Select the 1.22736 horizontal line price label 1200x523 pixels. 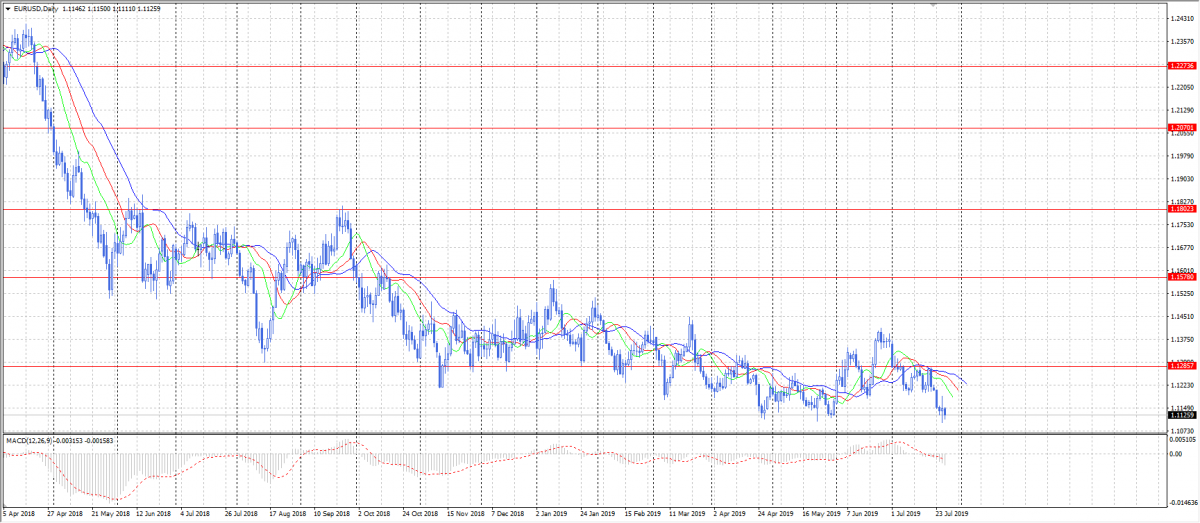[x=1182, y=66]
